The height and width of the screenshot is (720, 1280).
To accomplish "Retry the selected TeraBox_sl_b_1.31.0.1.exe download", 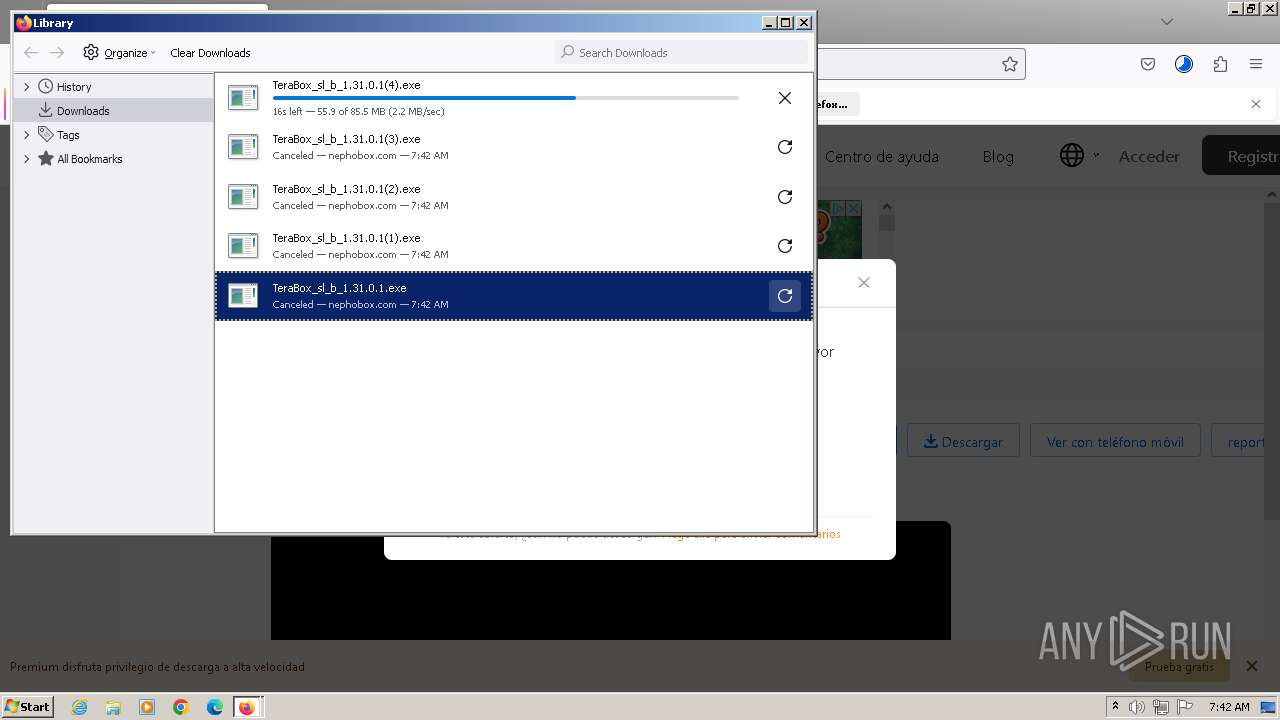I will 785,296.
